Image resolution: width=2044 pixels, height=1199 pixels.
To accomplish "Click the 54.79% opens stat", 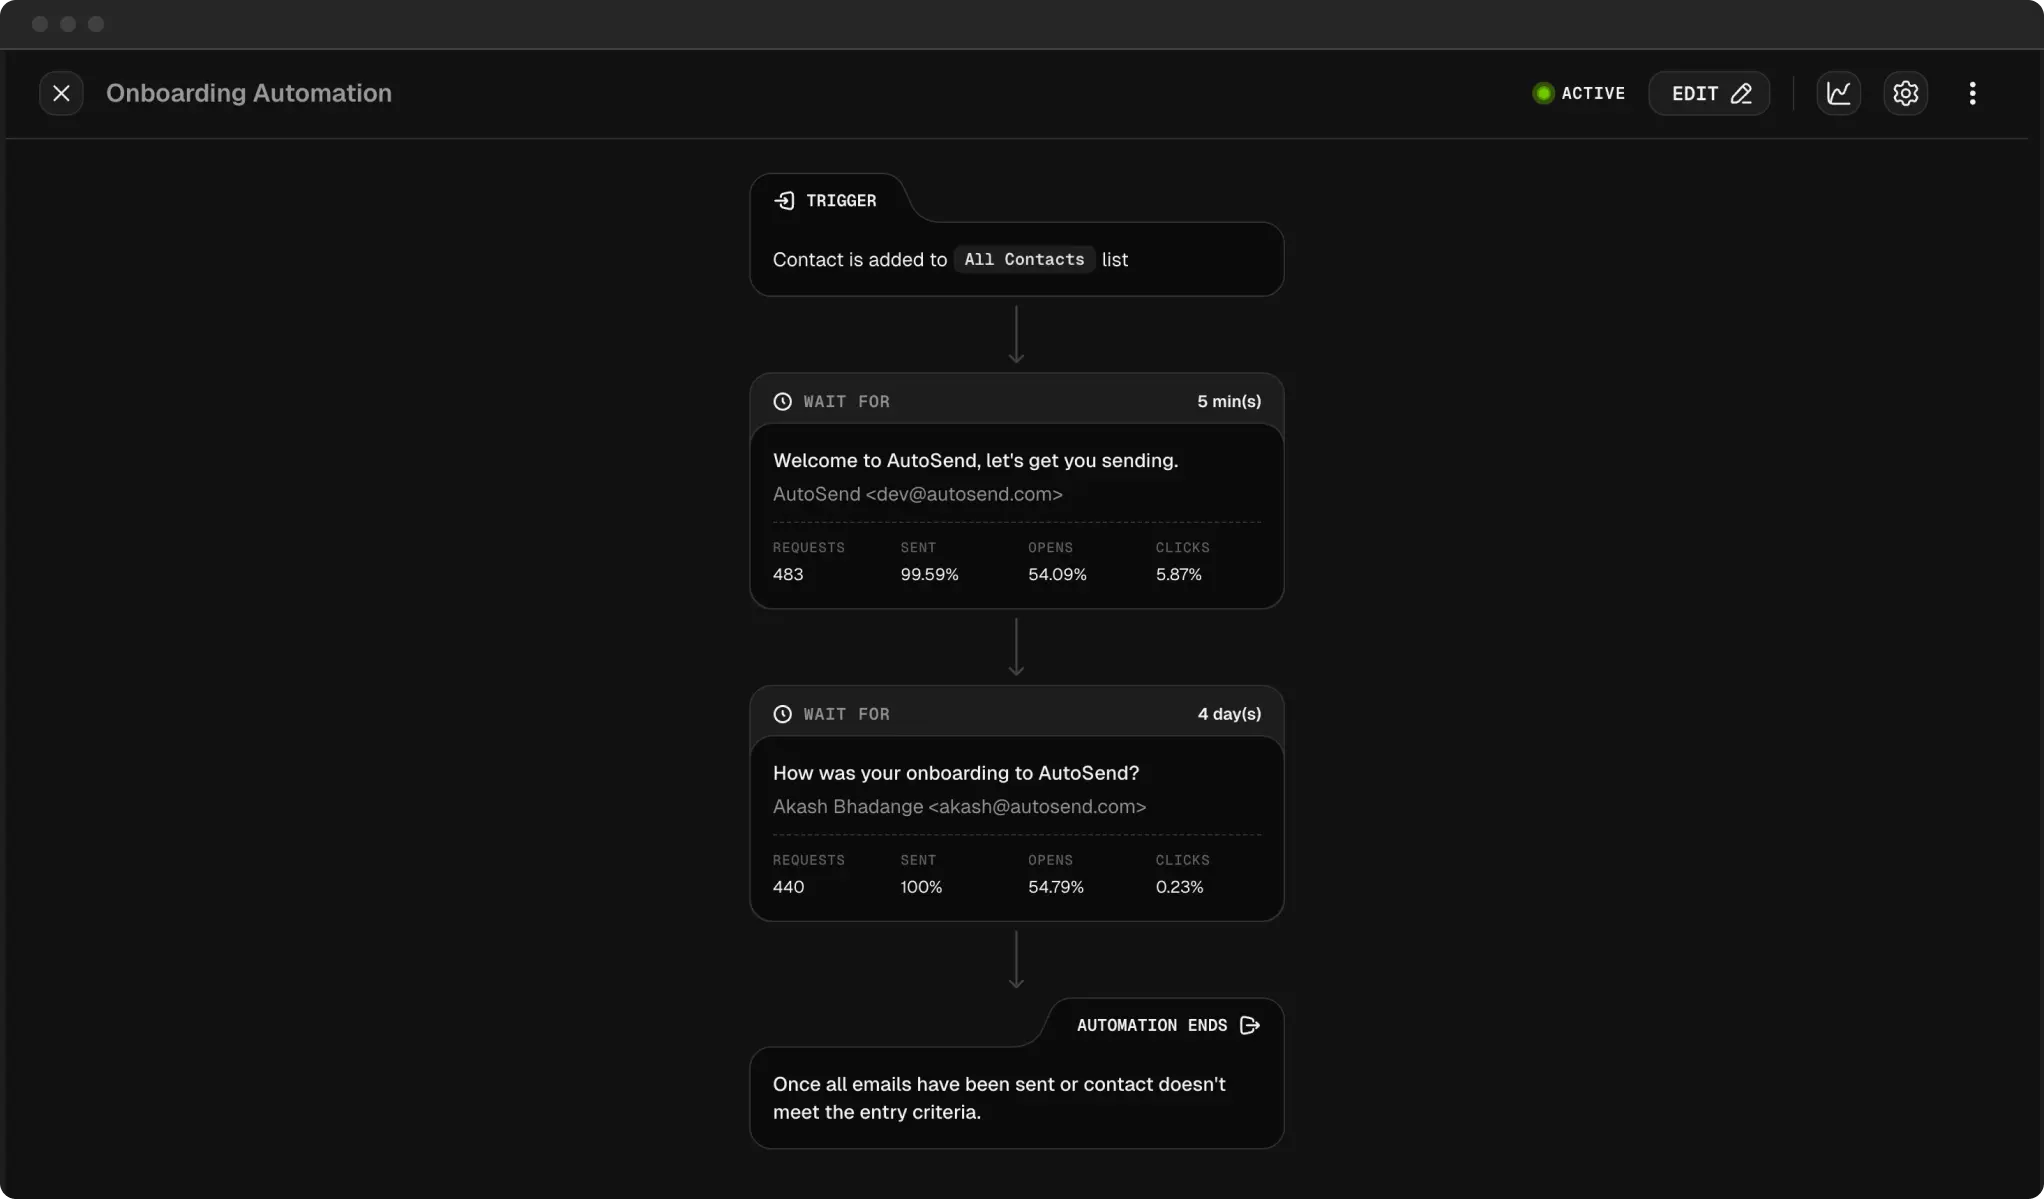I will coord(1055,887).
